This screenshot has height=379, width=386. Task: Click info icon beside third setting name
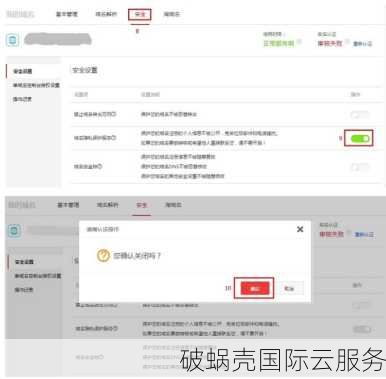coord(100,166)
